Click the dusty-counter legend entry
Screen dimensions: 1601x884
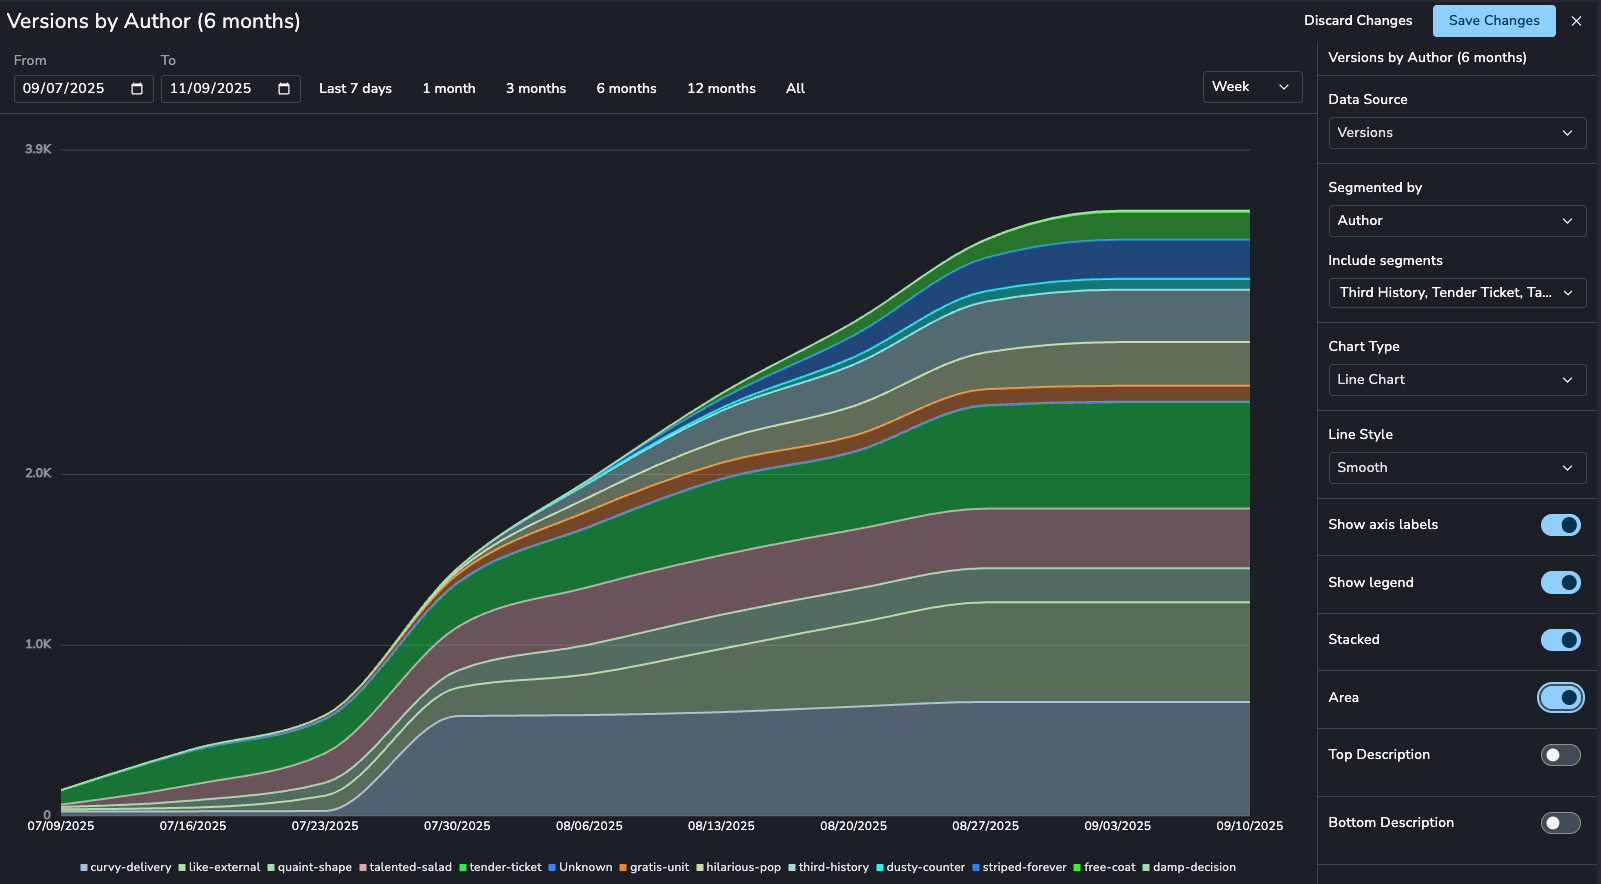coord(920,868)
